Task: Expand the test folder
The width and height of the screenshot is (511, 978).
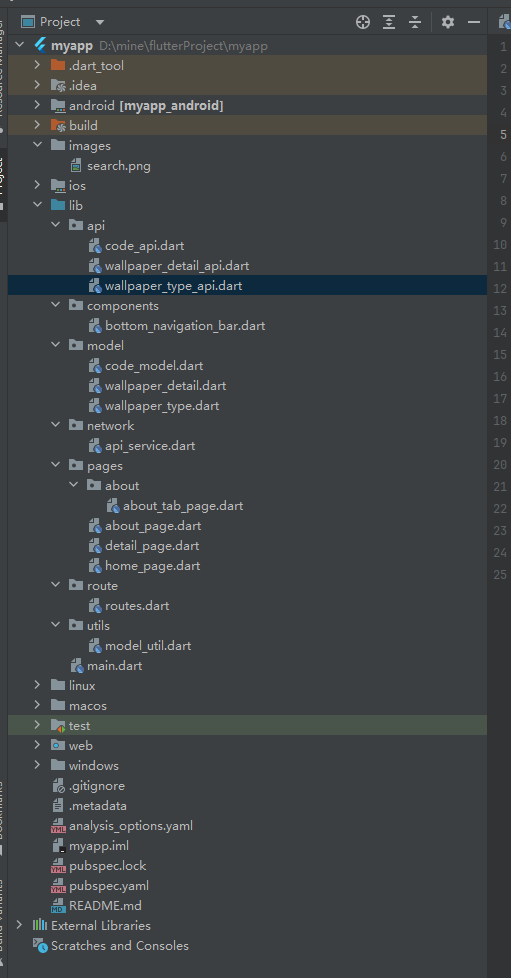Action: click(x=38, y=725)
